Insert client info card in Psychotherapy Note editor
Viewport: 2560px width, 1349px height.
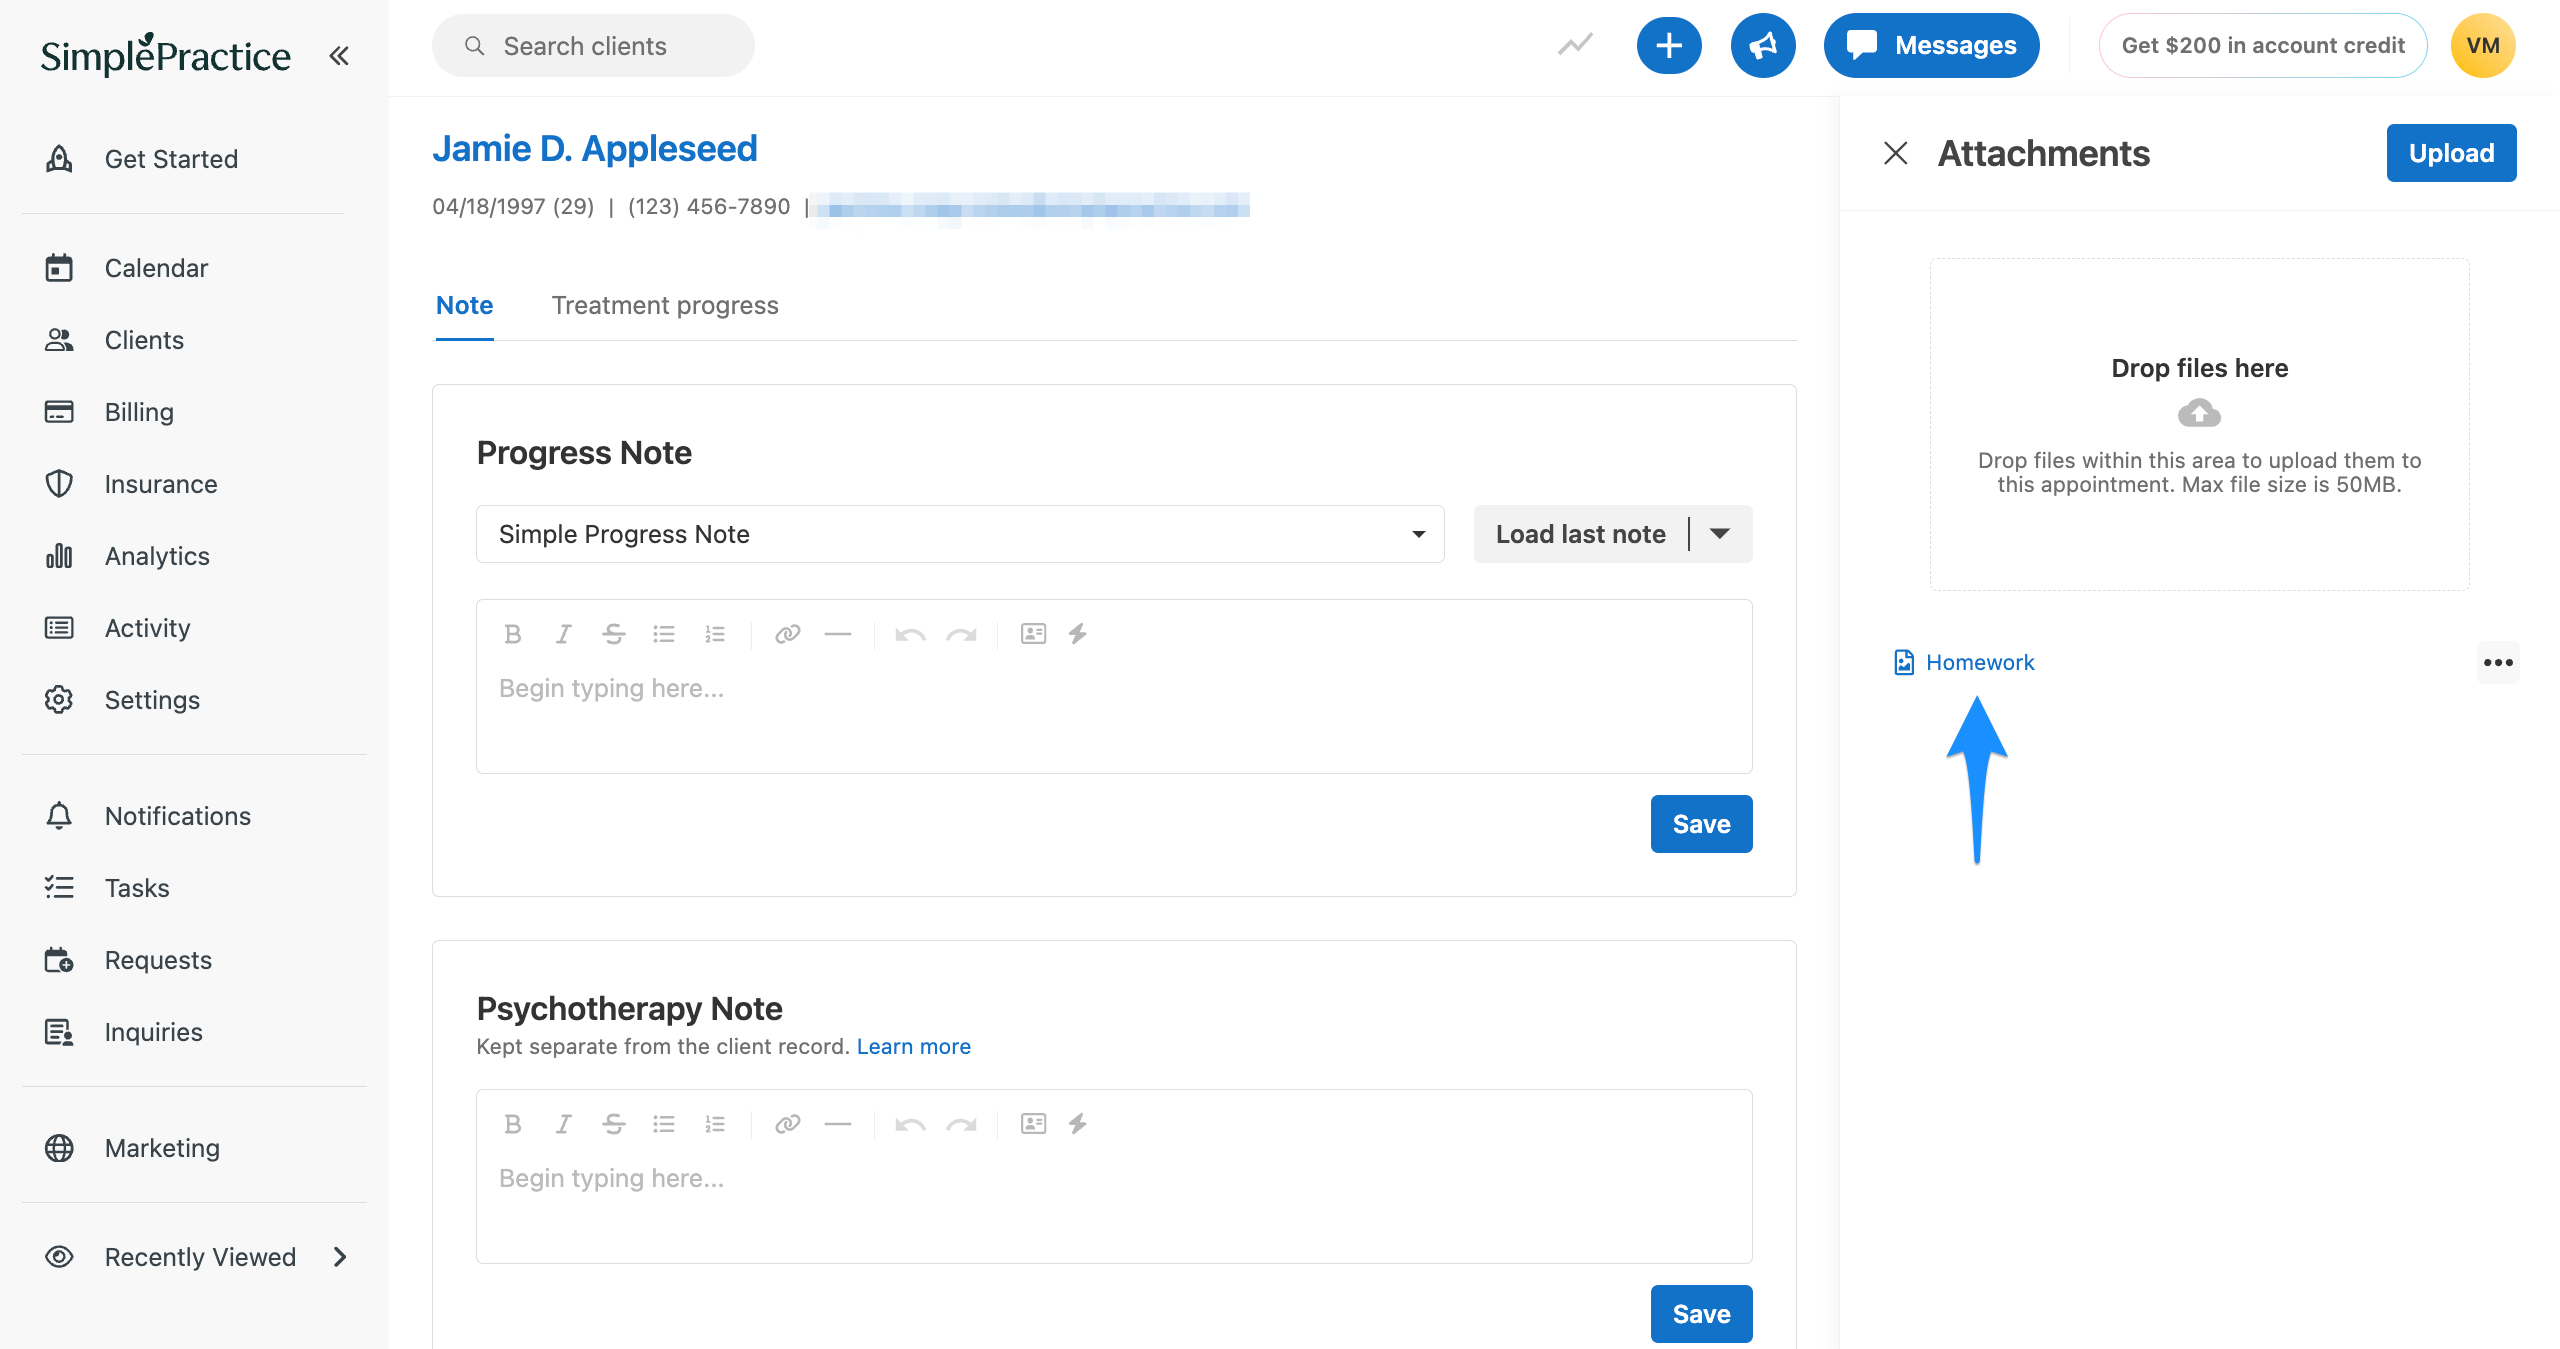[x=1033, y=1124]
